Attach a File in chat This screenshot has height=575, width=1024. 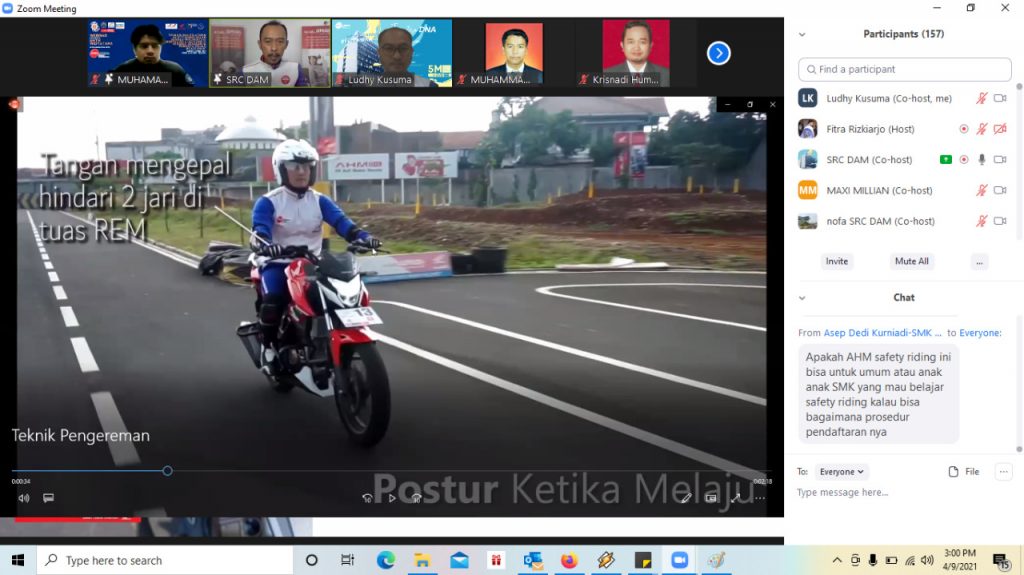[x=963, y=471]
